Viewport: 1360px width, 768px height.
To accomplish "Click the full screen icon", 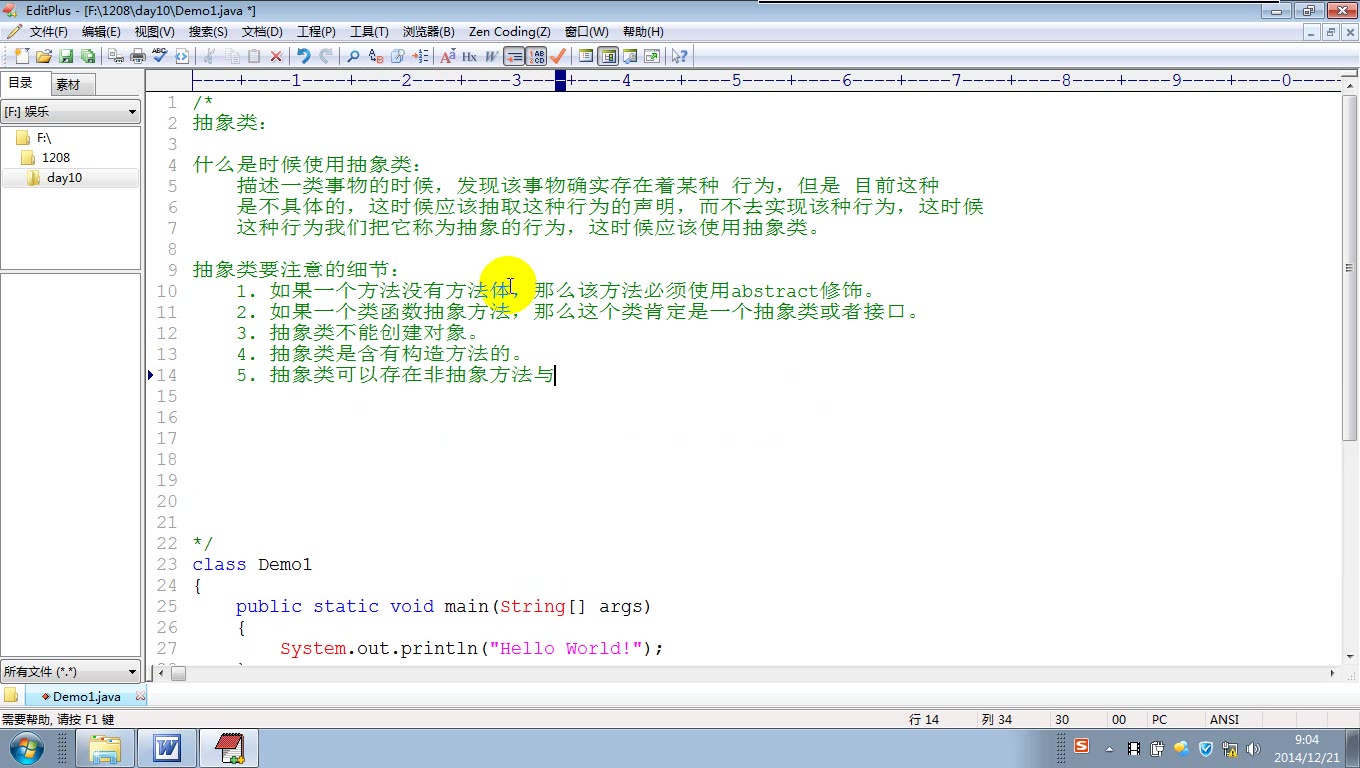I will pyautogui.click(x=652, y=56).
